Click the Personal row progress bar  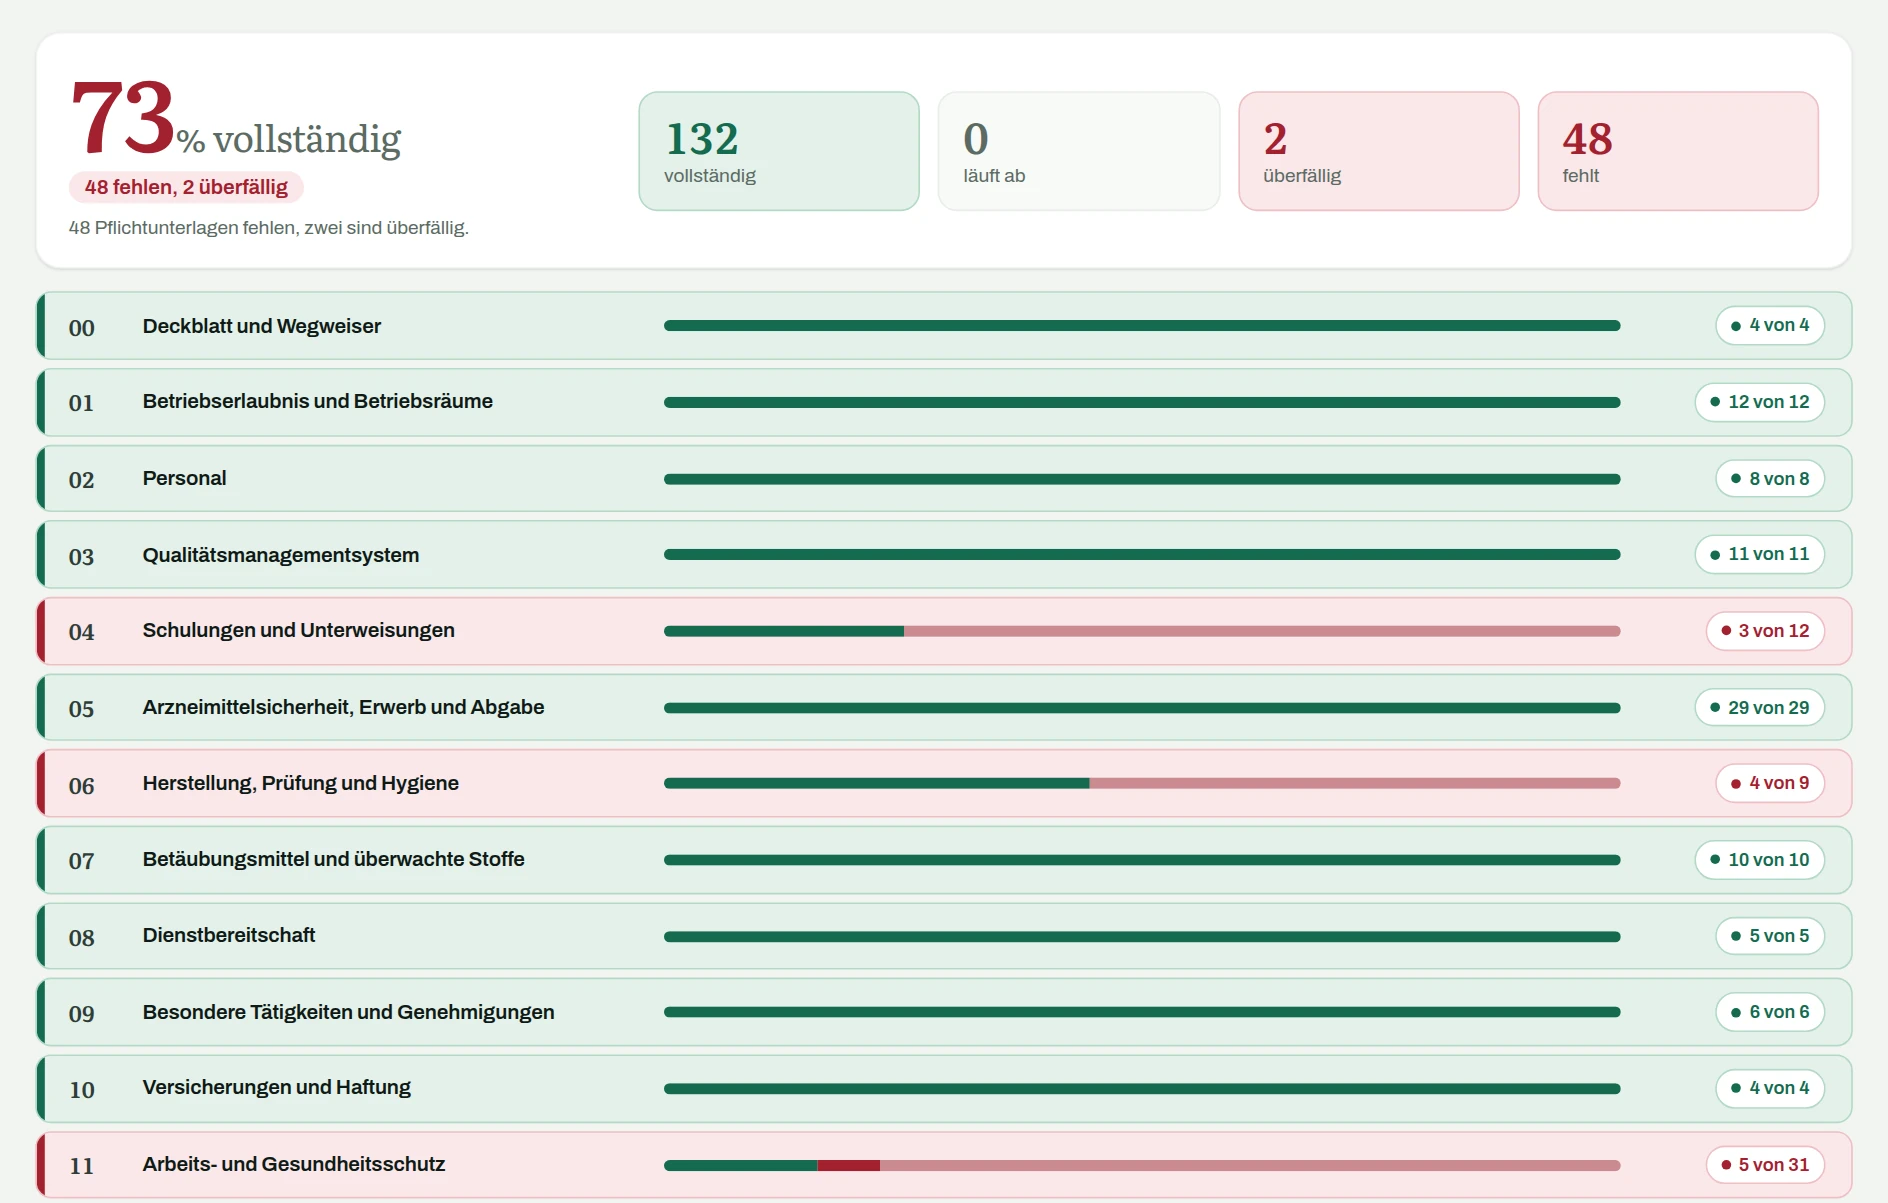click(1142, 479)
